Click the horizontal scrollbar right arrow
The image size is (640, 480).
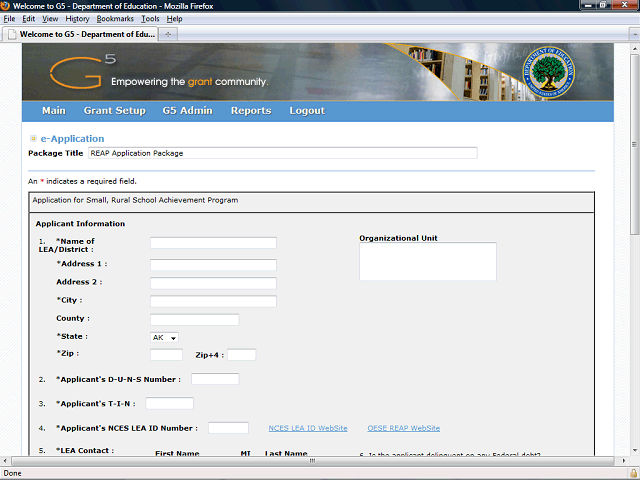coord(623,461)
